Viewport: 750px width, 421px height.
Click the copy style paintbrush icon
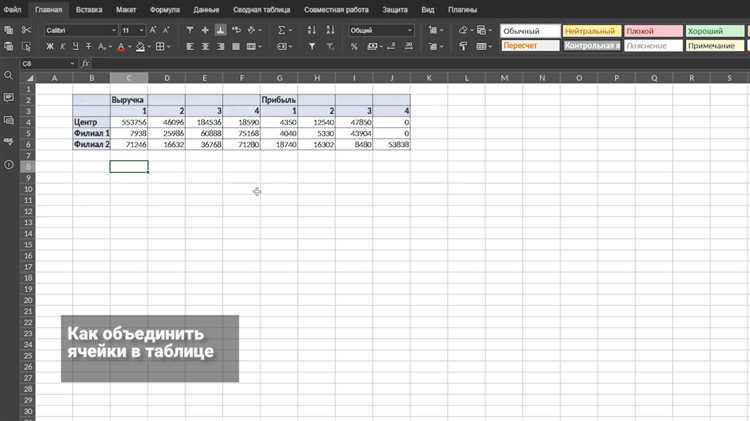[463, 46]
